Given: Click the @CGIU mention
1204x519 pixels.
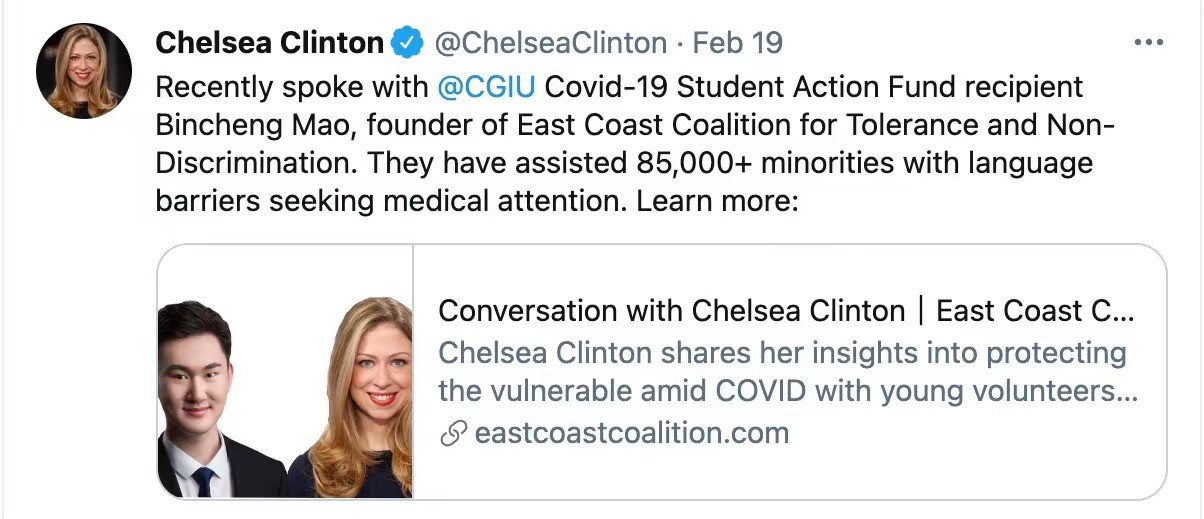Looking at the screenshot, I should (x=486, y=87).
